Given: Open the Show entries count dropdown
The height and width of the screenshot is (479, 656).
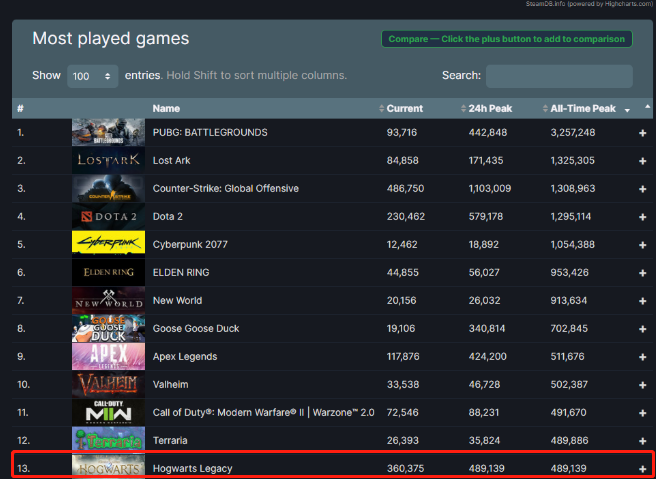Looking at the screenshot, I should coord(92,76).
